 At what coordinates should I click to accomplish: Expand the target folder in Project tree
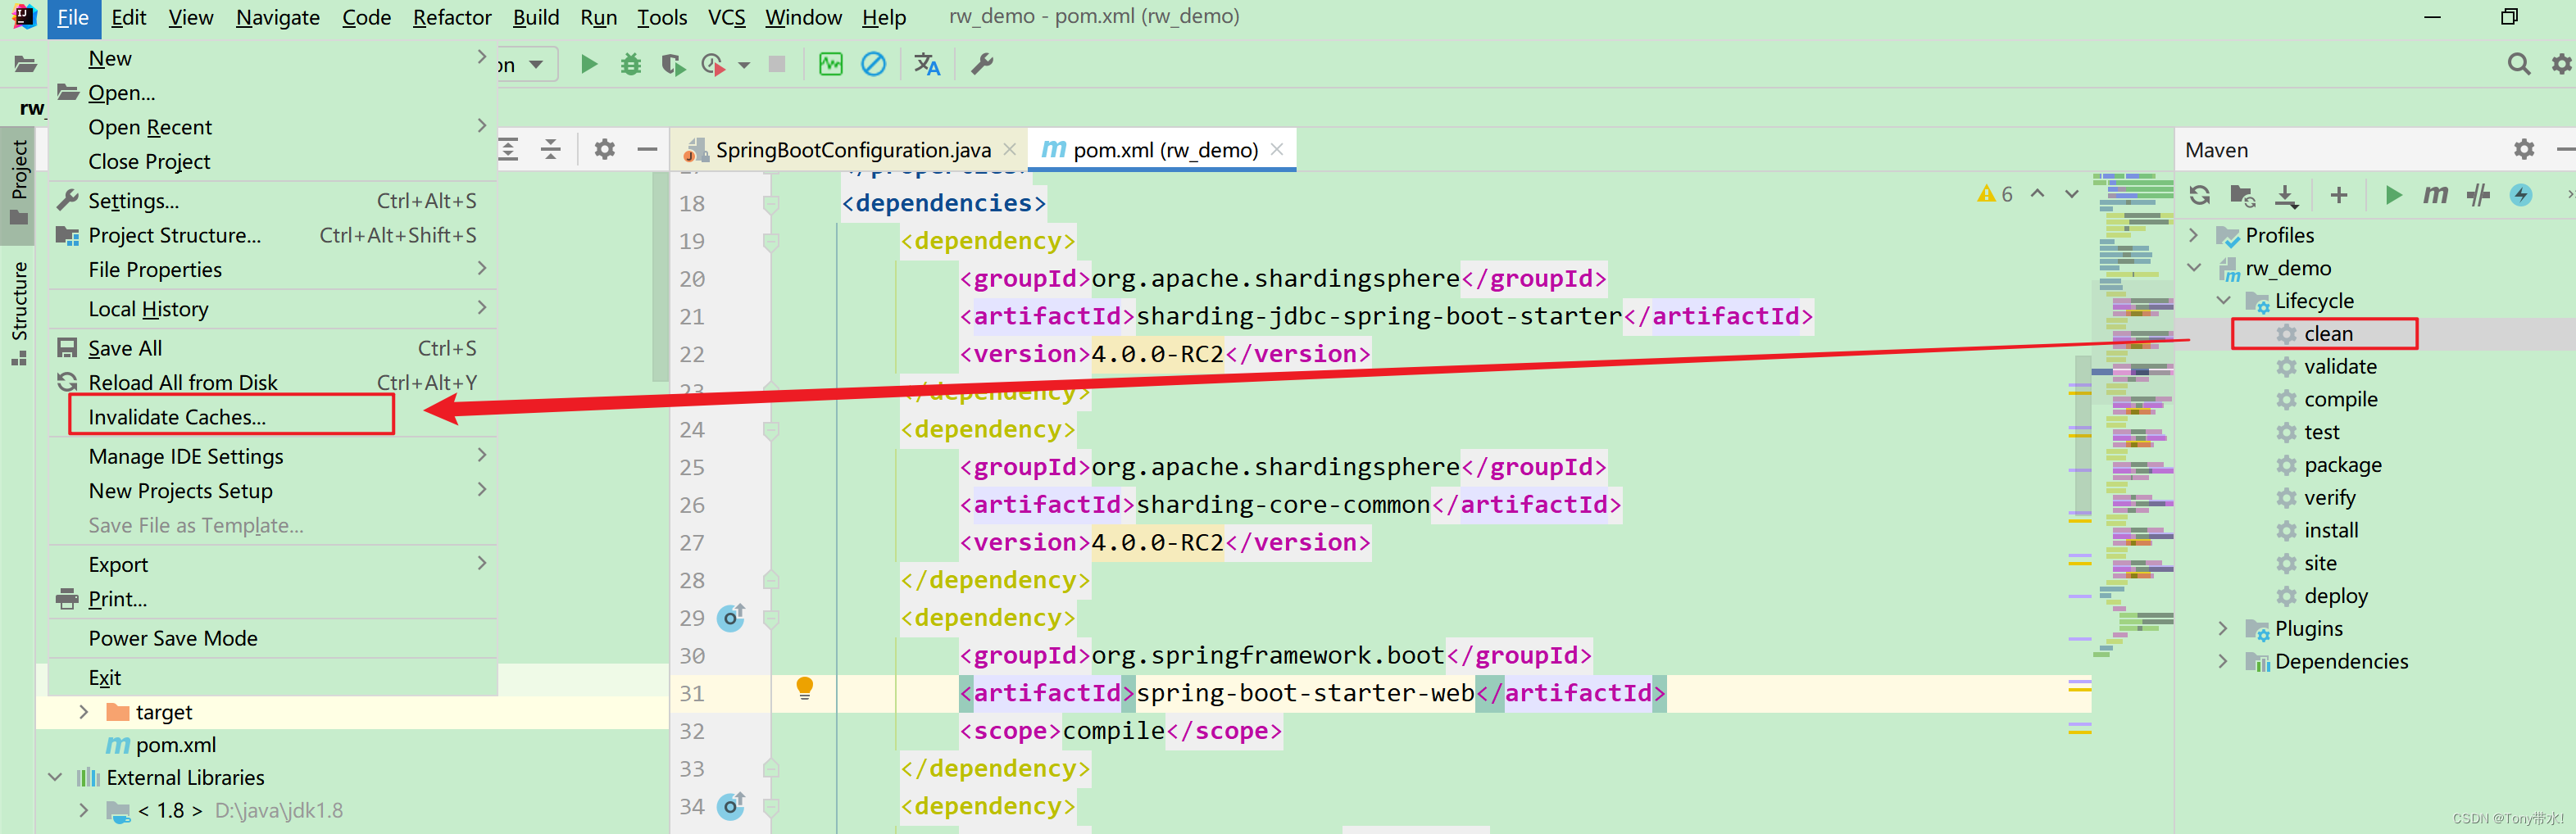pyautogui.click(x=84, y=712)
